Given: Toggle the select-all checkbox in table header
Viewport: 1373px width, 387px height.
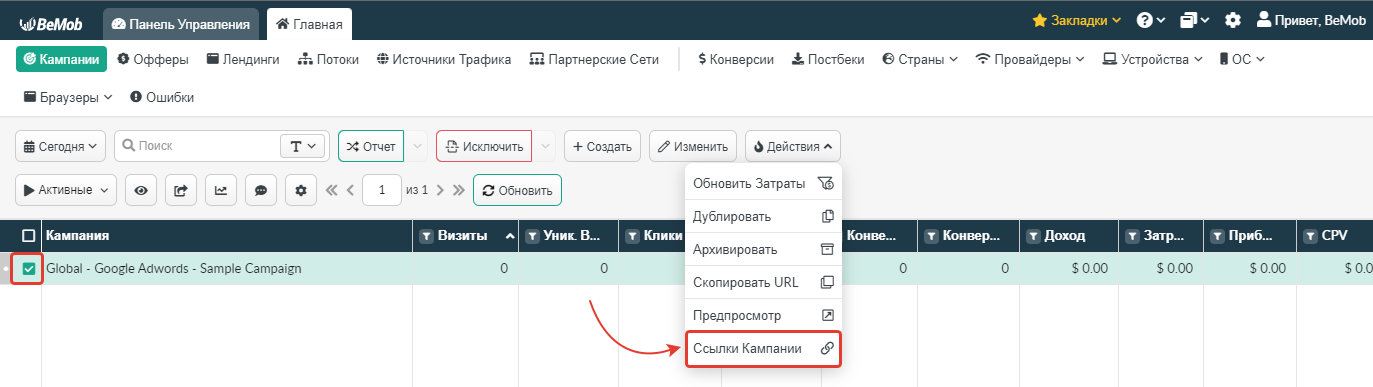Looking at the screenshot, I should (29, 236).
